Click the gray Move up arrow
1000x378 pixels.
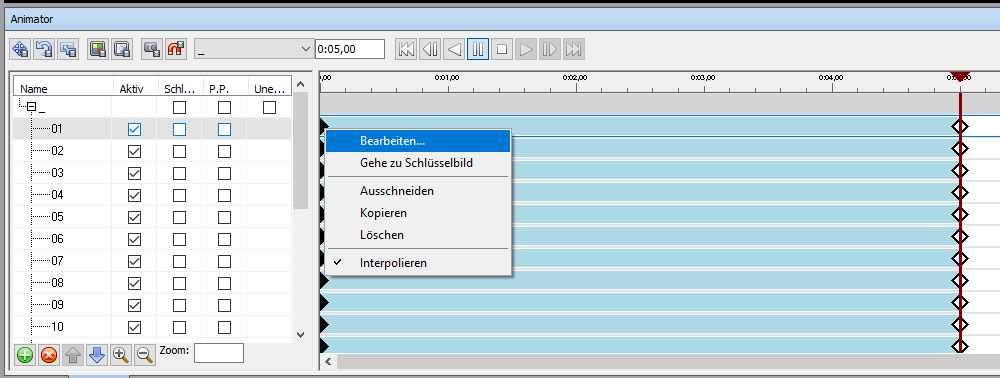click(x=73, y=355)
